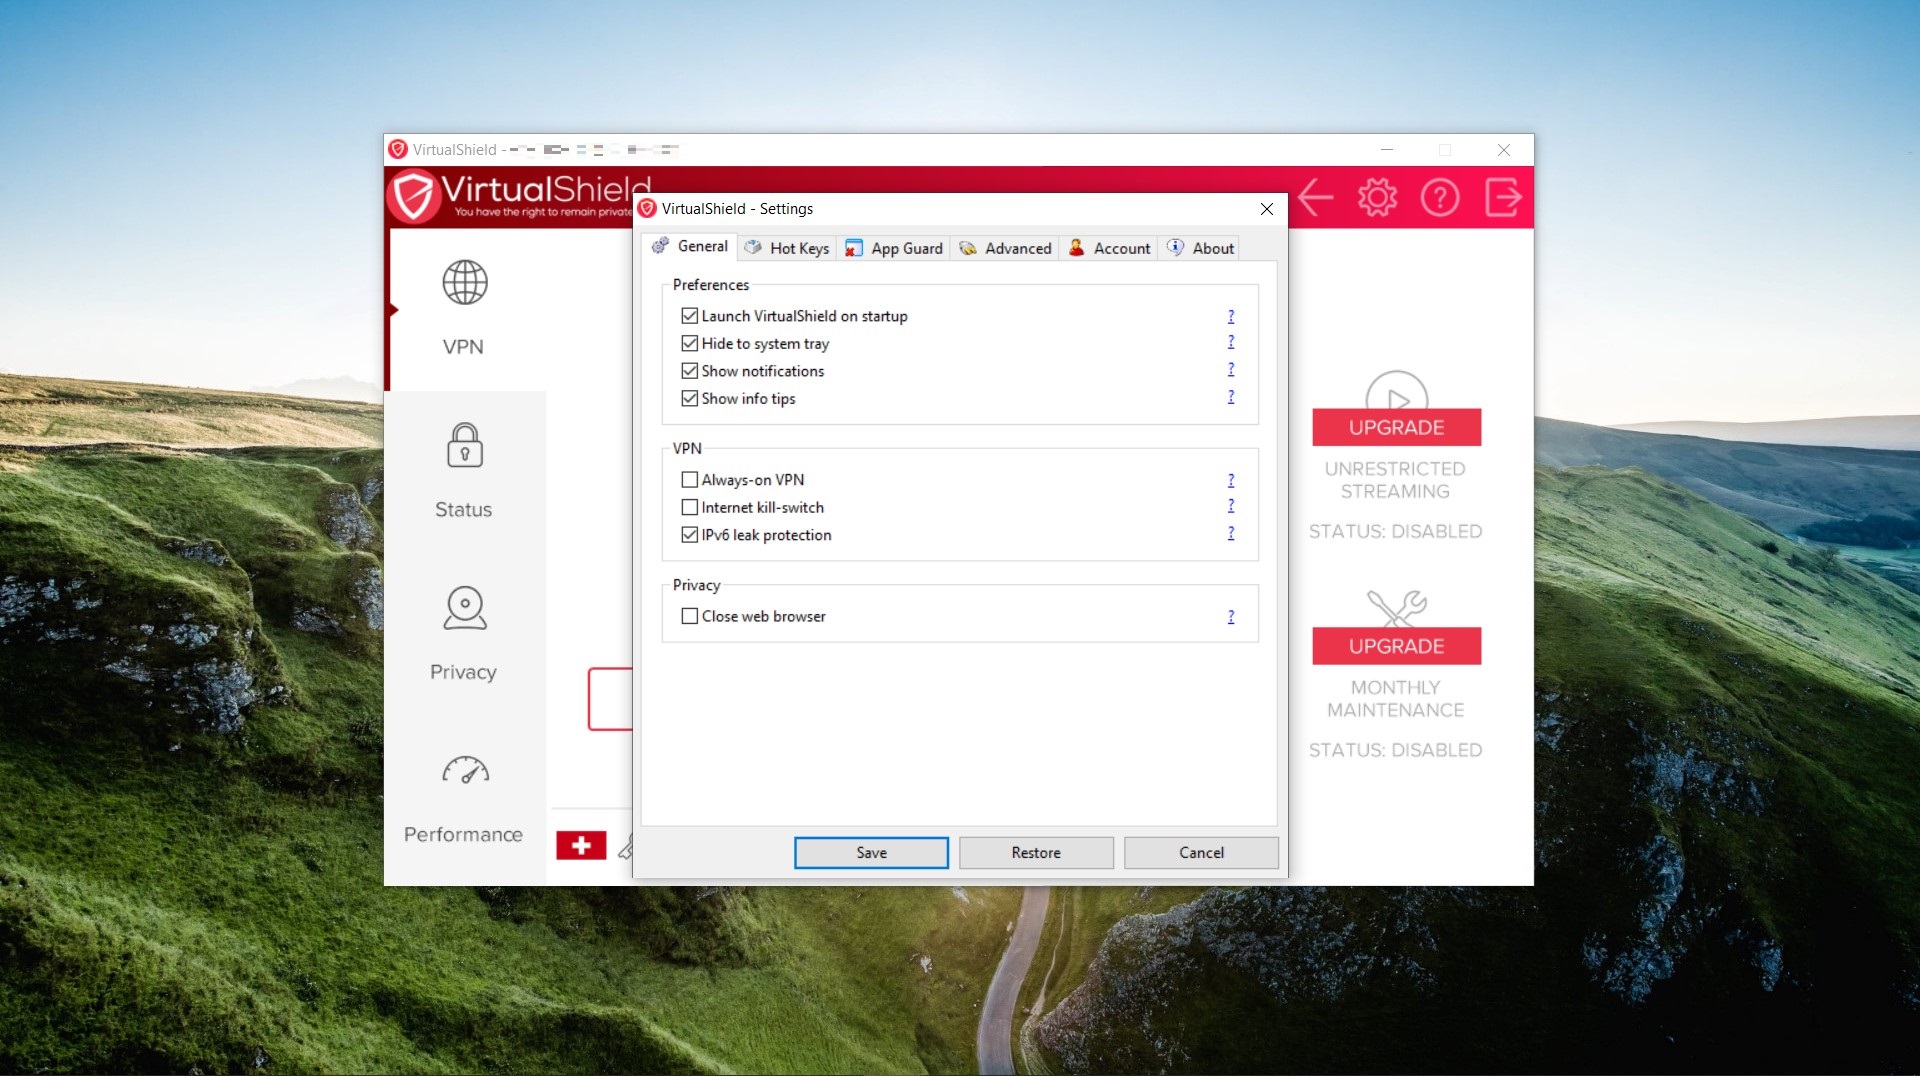Open help question mark in header
The height and width of the screenshot is (1076, 1920).
(1440, 197)
